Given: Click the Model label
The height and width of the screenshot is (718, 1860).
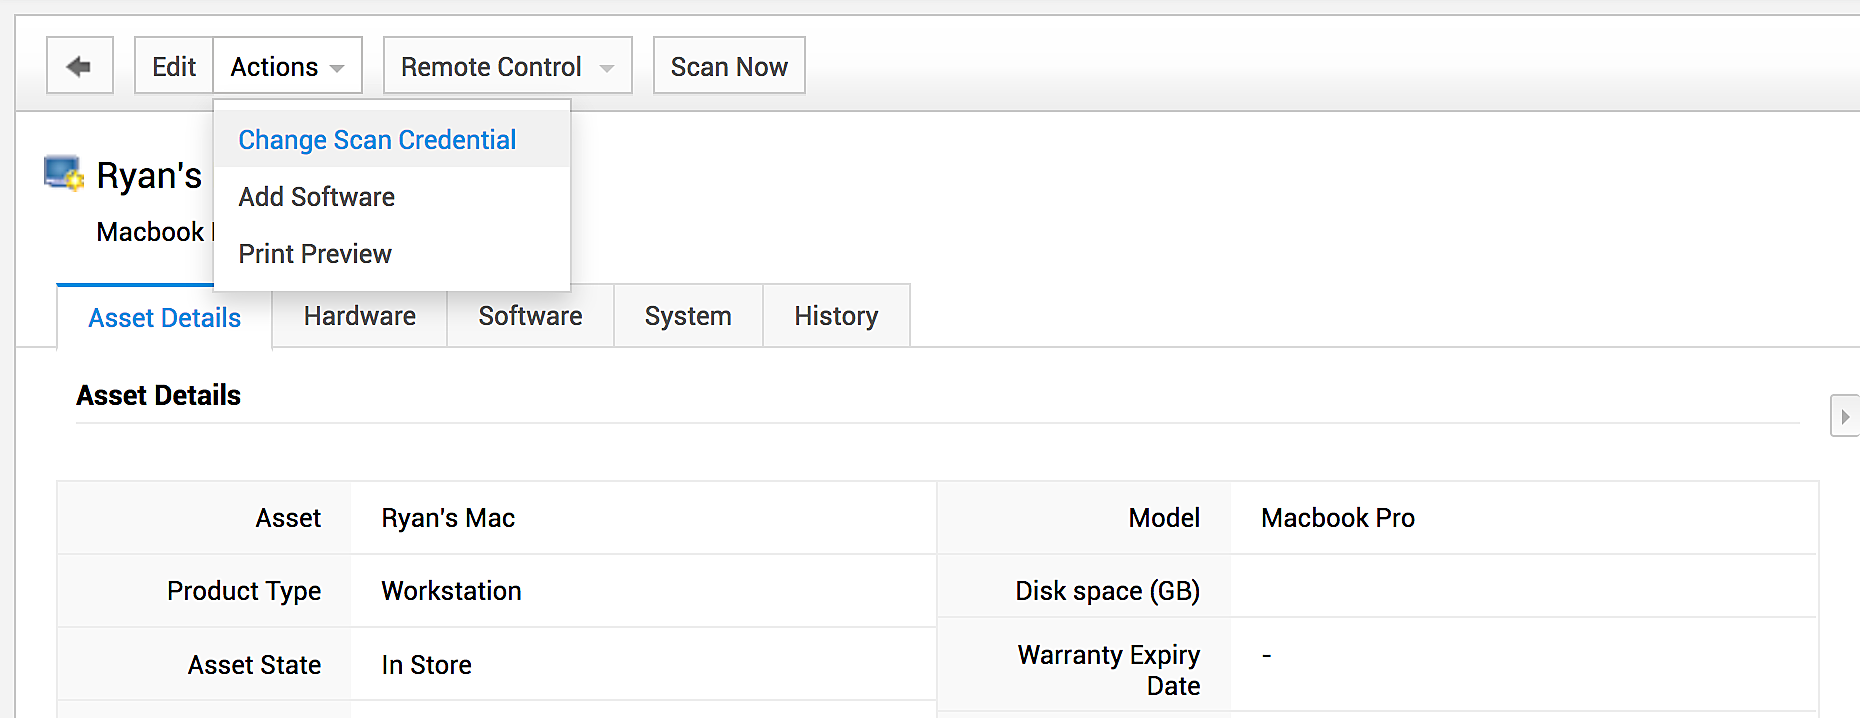Looking at the screenshot, I should pos(1164,518).
